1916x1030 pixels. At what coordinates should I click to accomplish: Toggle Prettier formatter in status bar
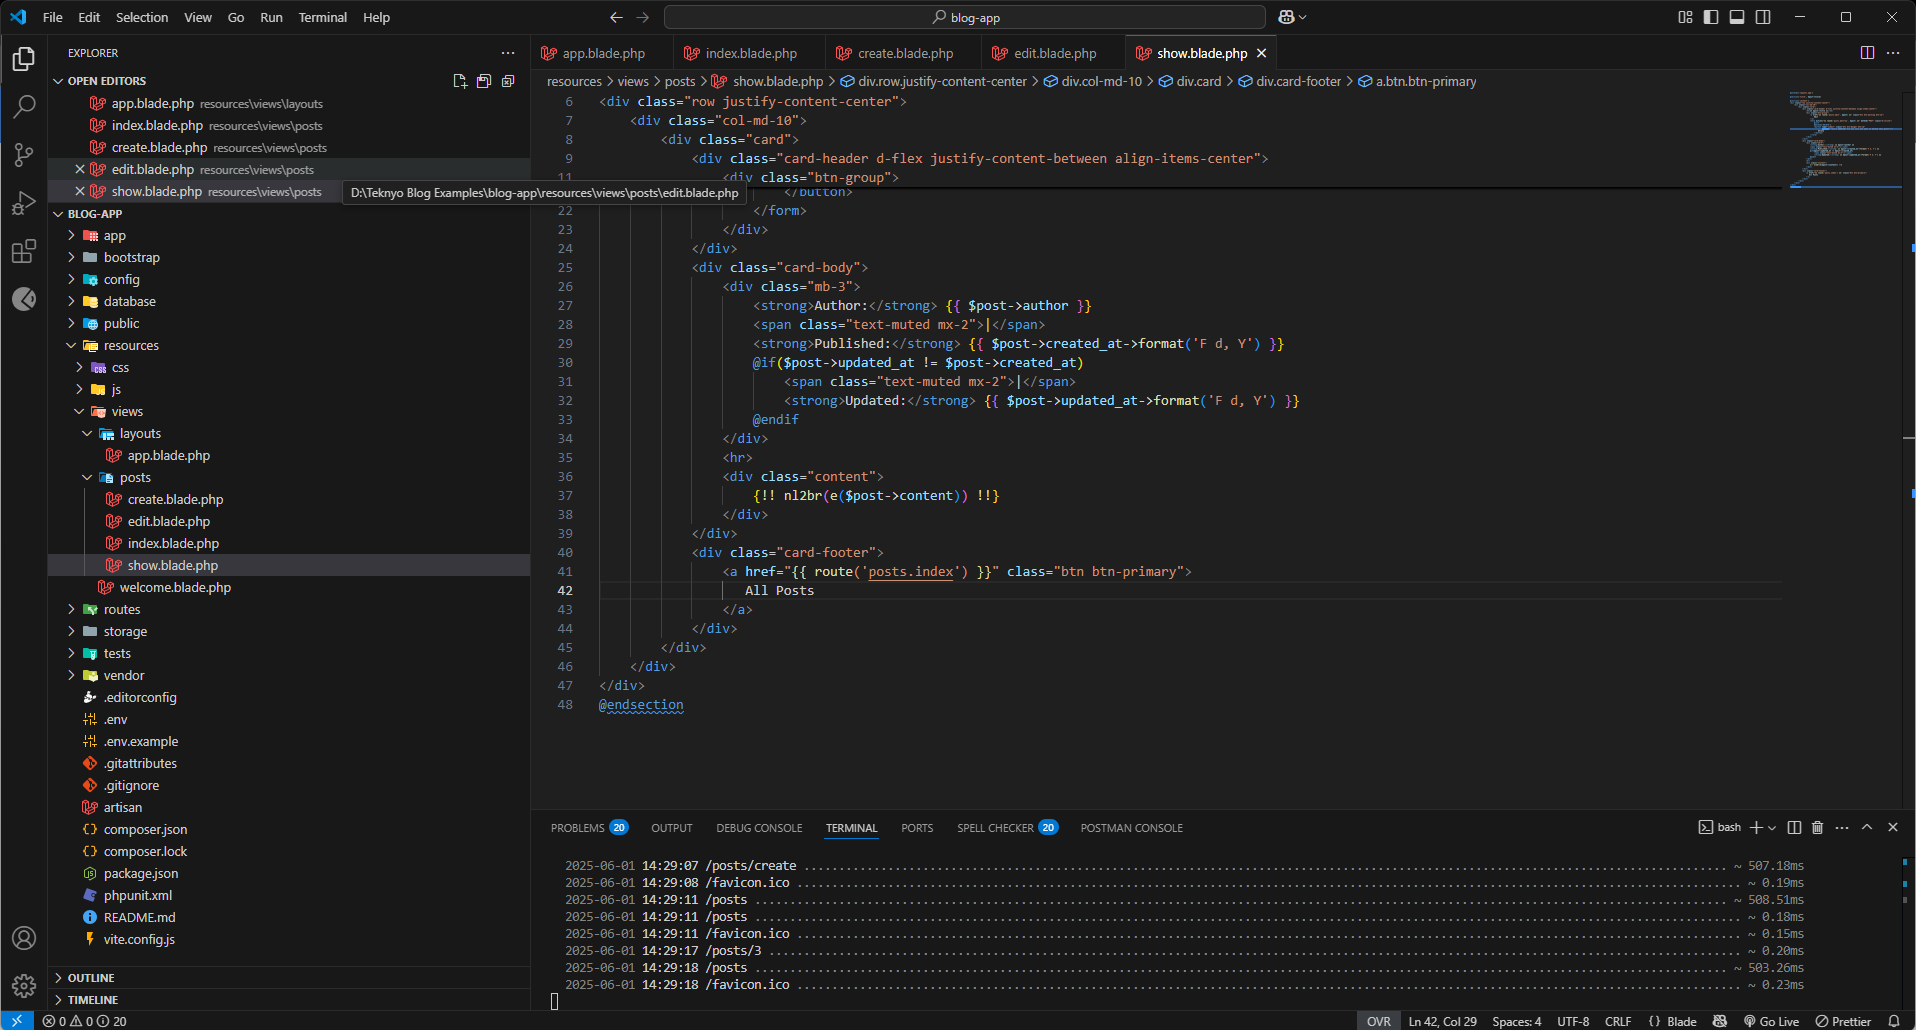1843,1021
